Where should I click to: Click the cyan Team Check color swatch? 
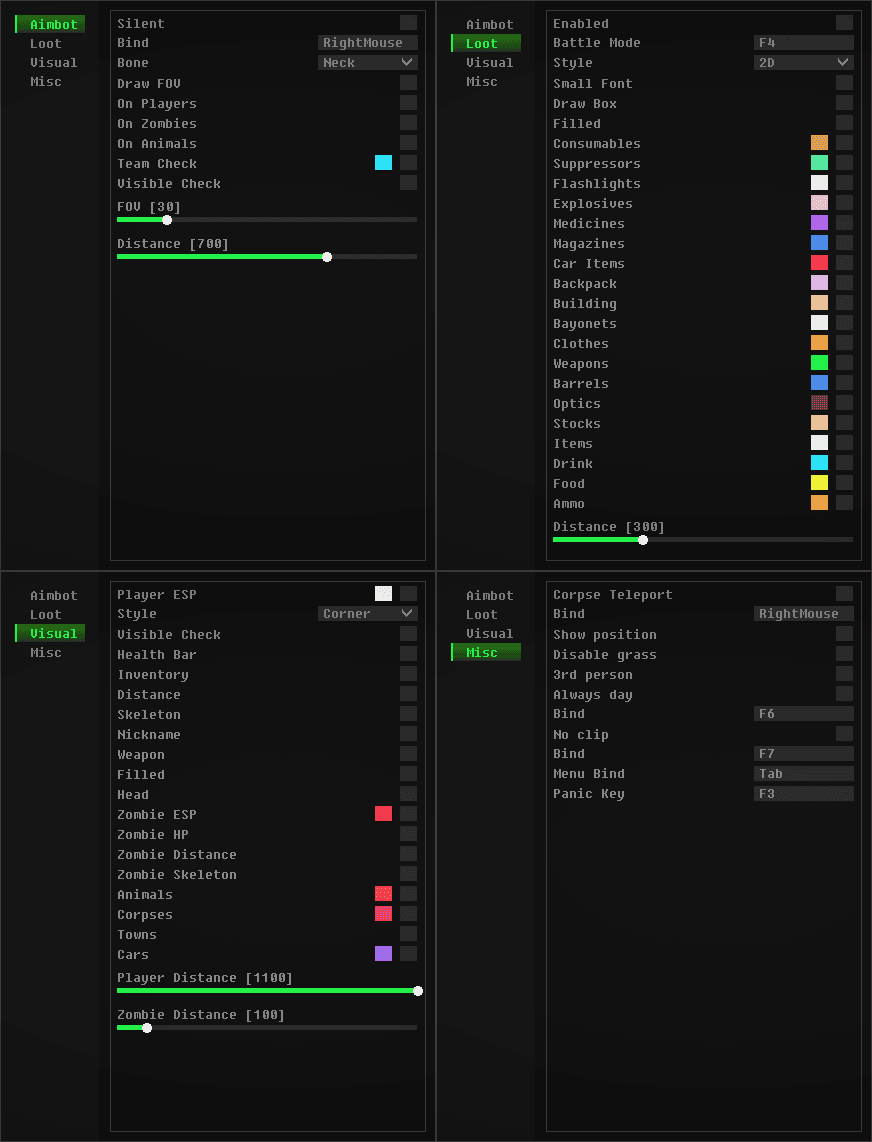click(383, 163)
